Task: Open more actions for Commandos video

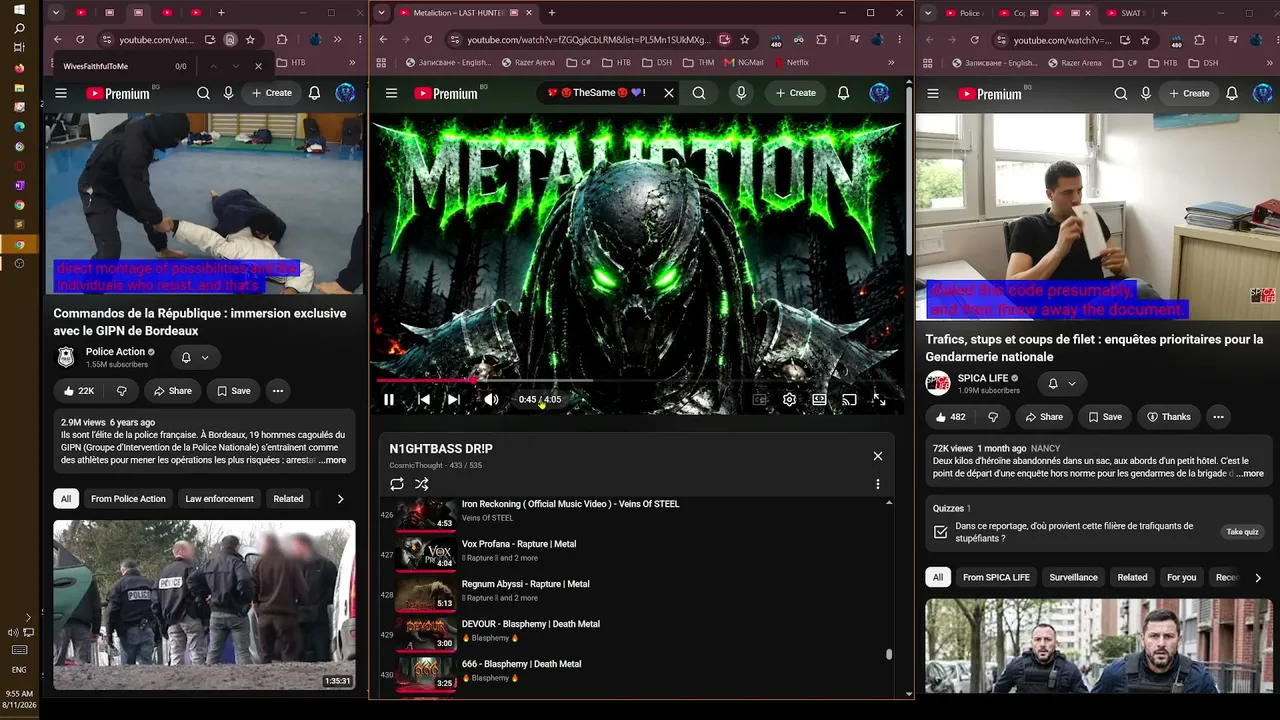Action: click(278, 391)
